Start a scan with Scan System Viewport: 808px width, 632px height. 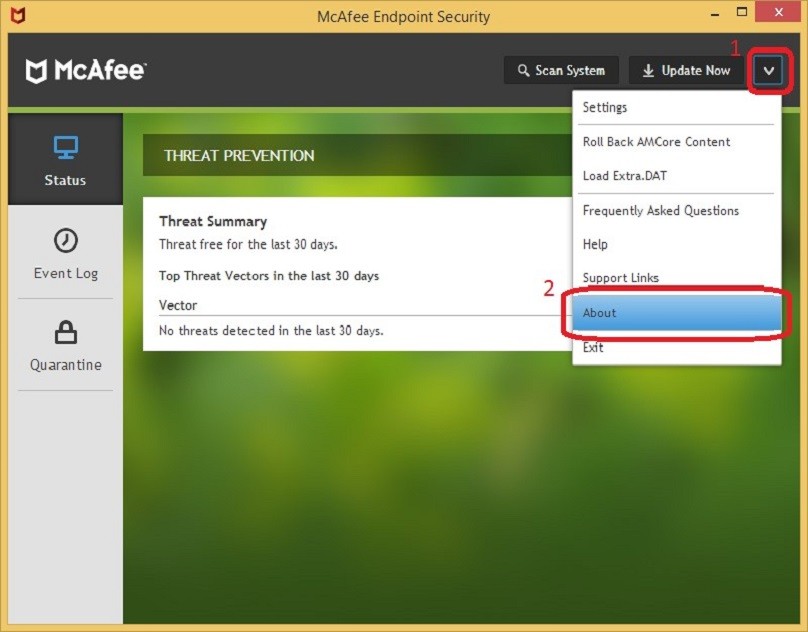click(x=561, y=70)
